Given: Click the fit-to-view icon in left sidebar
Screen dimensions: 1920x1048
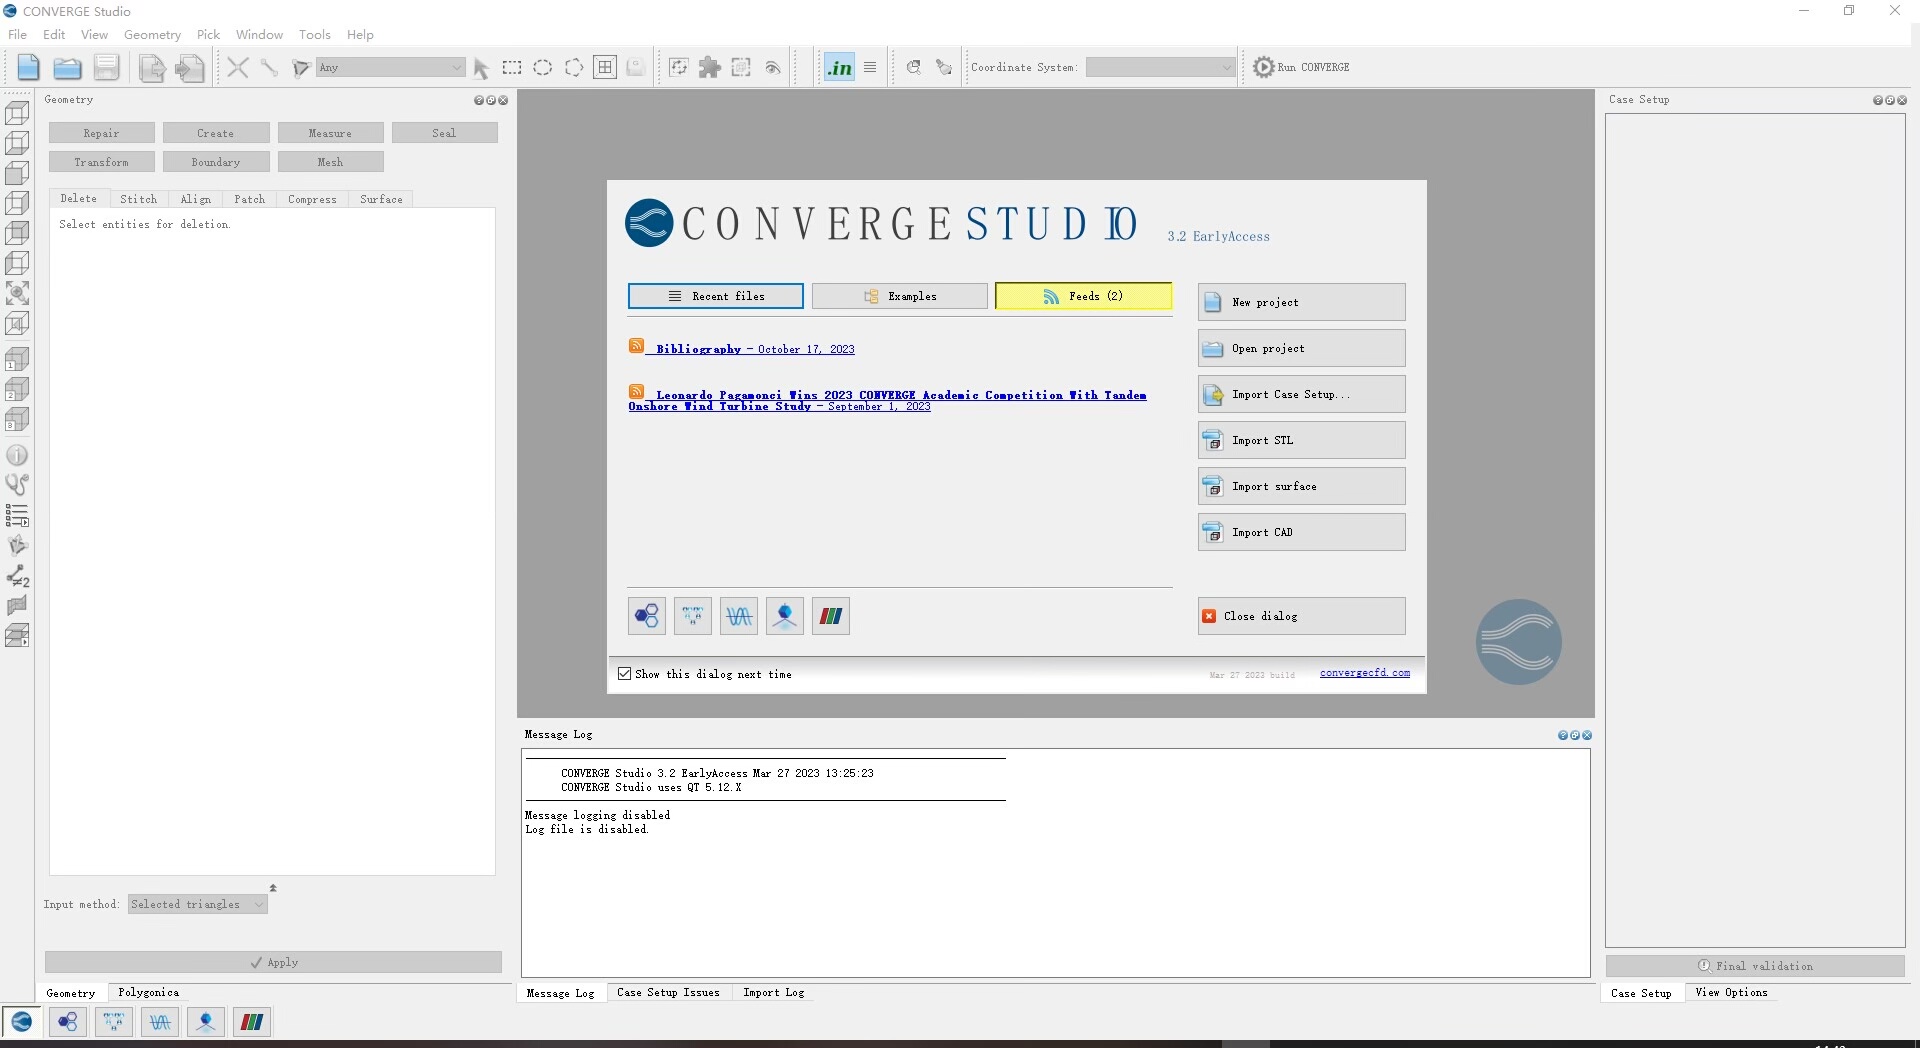Looking at the screenshot, I should click(17, 292).
